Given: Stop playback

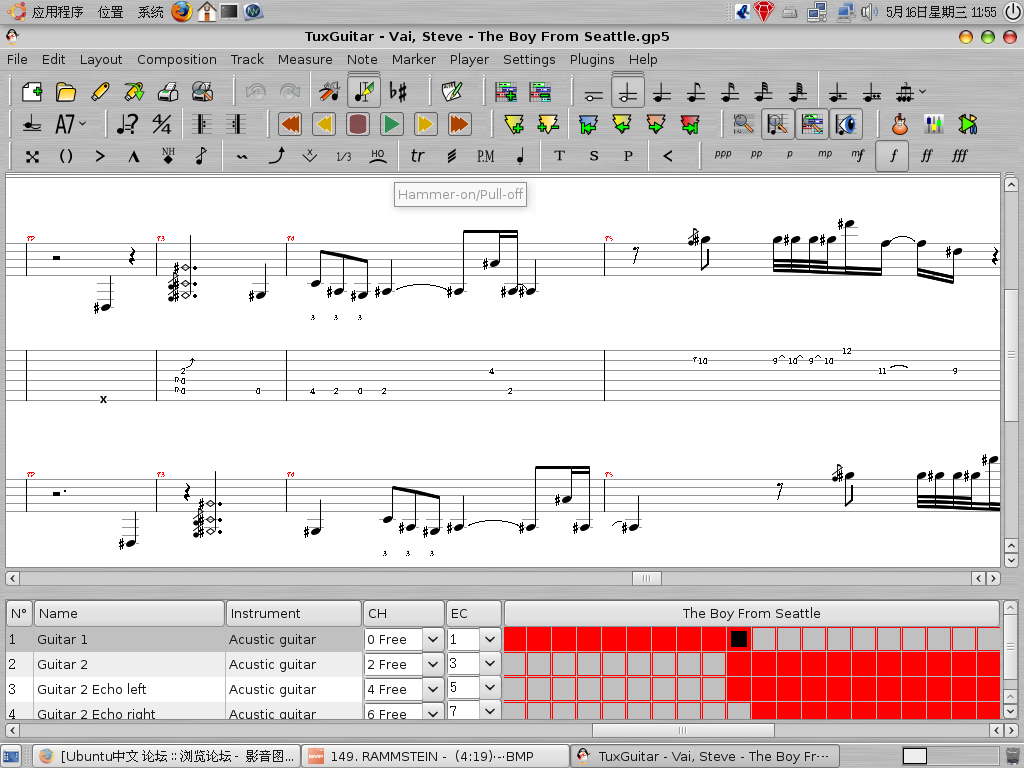Looking at the screenshot, I should (357, 124).
